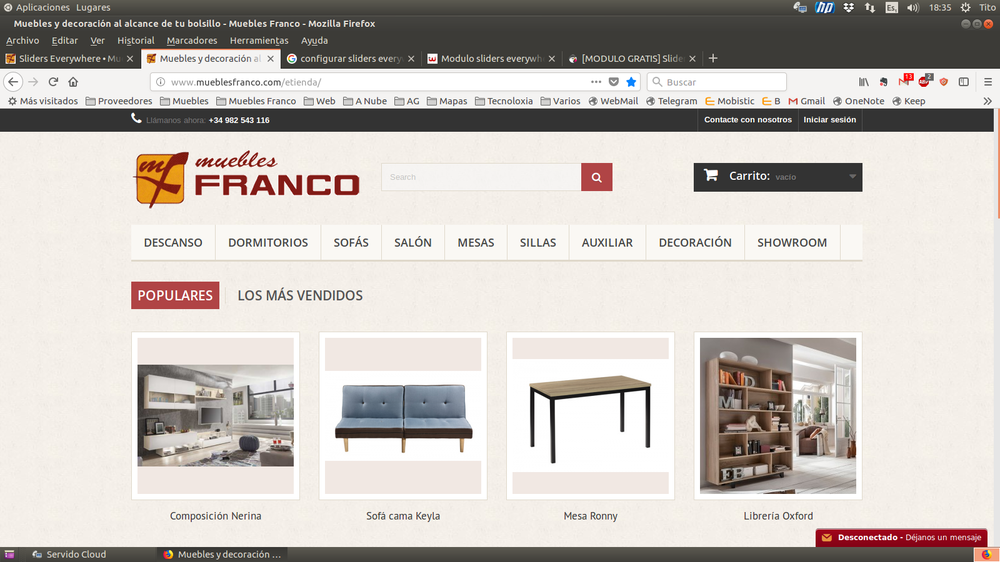Open Mapas bookmark folder
This screenshot has width=1000, height=562.
446,101
